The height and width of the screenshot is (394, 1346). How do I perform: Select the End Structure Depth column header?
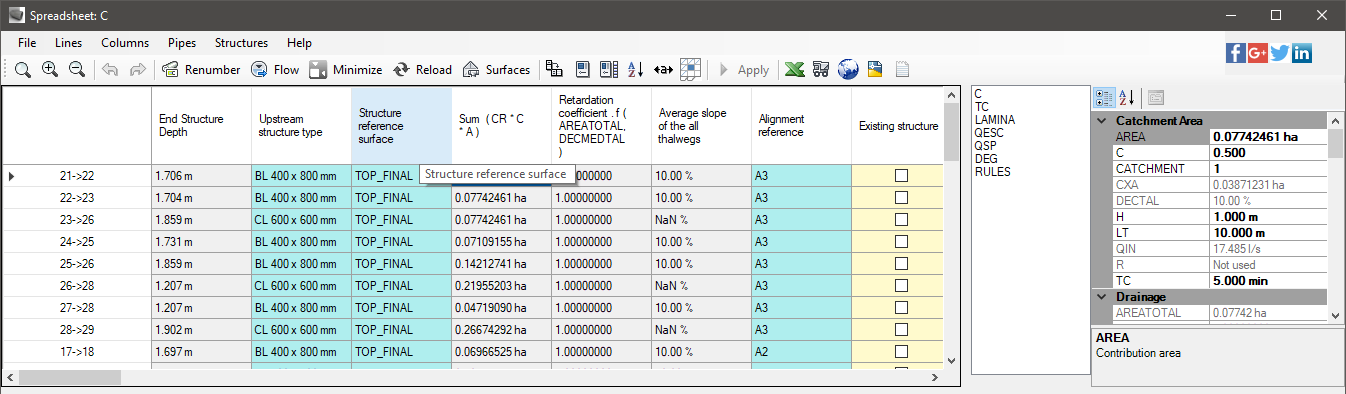(x=201, y=126)
